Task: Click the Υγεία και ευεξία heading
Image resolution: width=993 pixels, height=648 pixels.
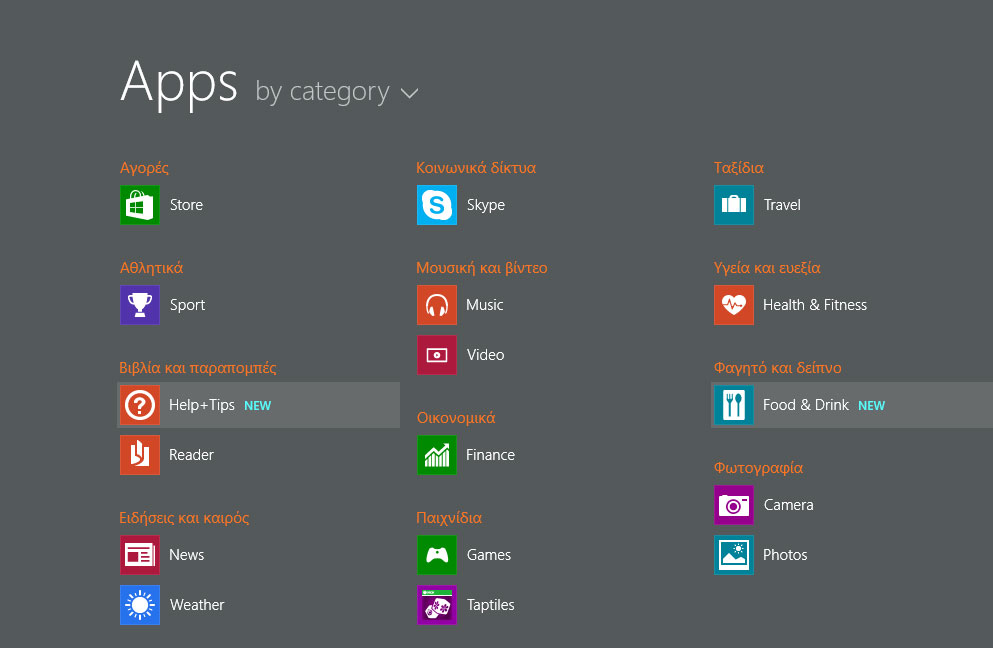Action: click(767, 267)
